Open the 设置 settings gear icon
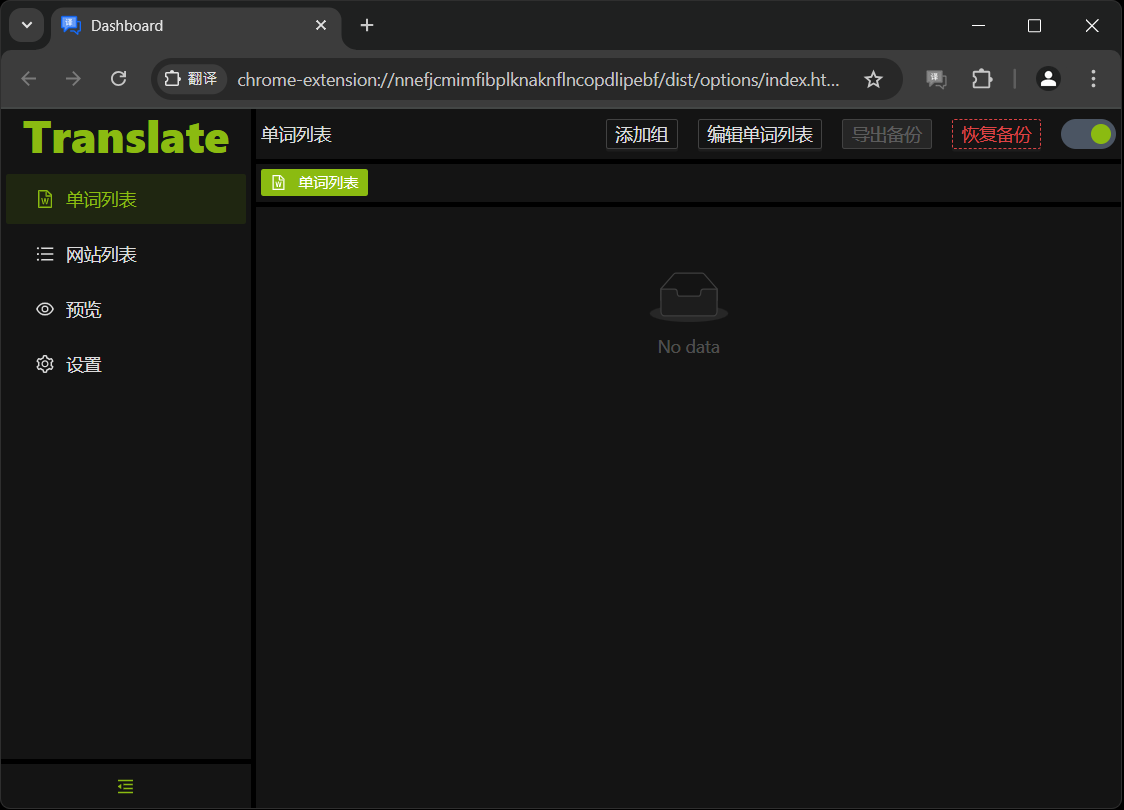 click(45, 364)
